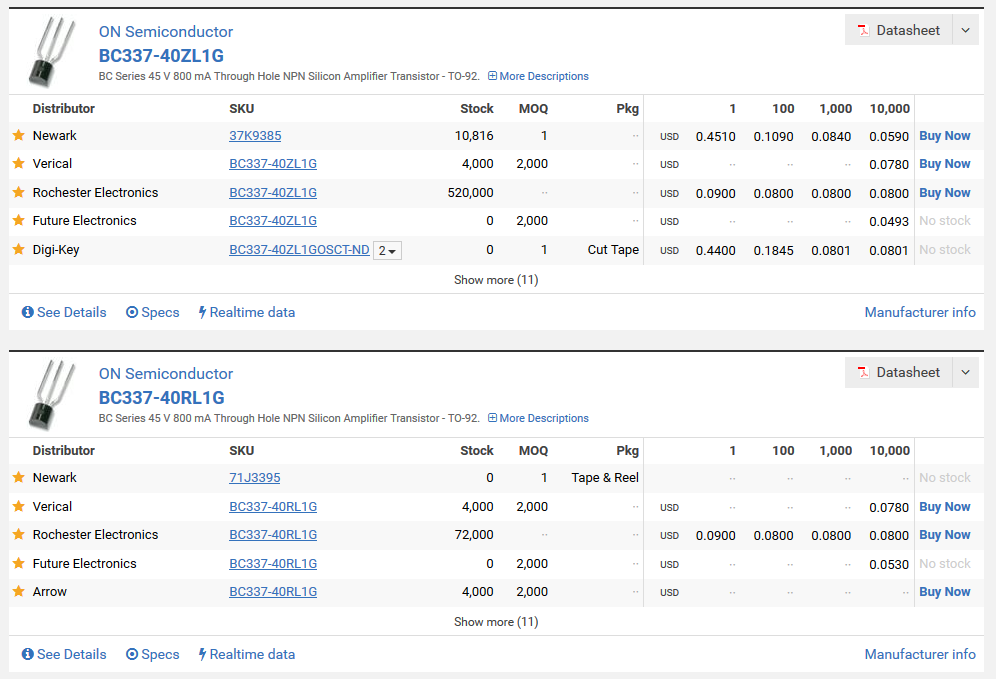Click Buy Now for Rochester with 520,000 stock

pos(945,192)
